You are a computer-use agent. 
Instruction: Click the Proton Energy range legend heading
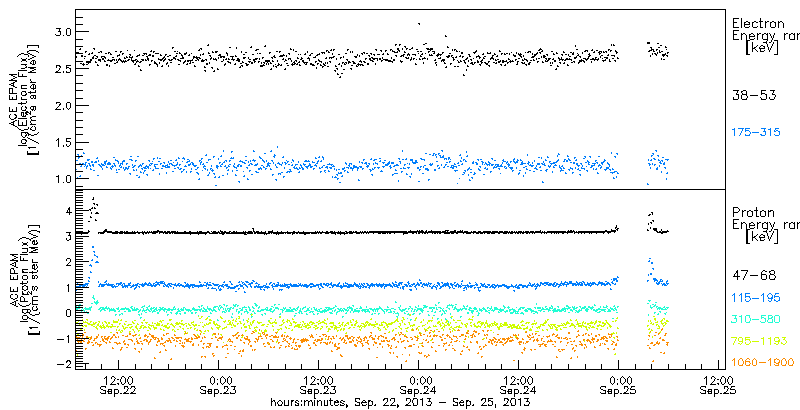tap(765, 225)
